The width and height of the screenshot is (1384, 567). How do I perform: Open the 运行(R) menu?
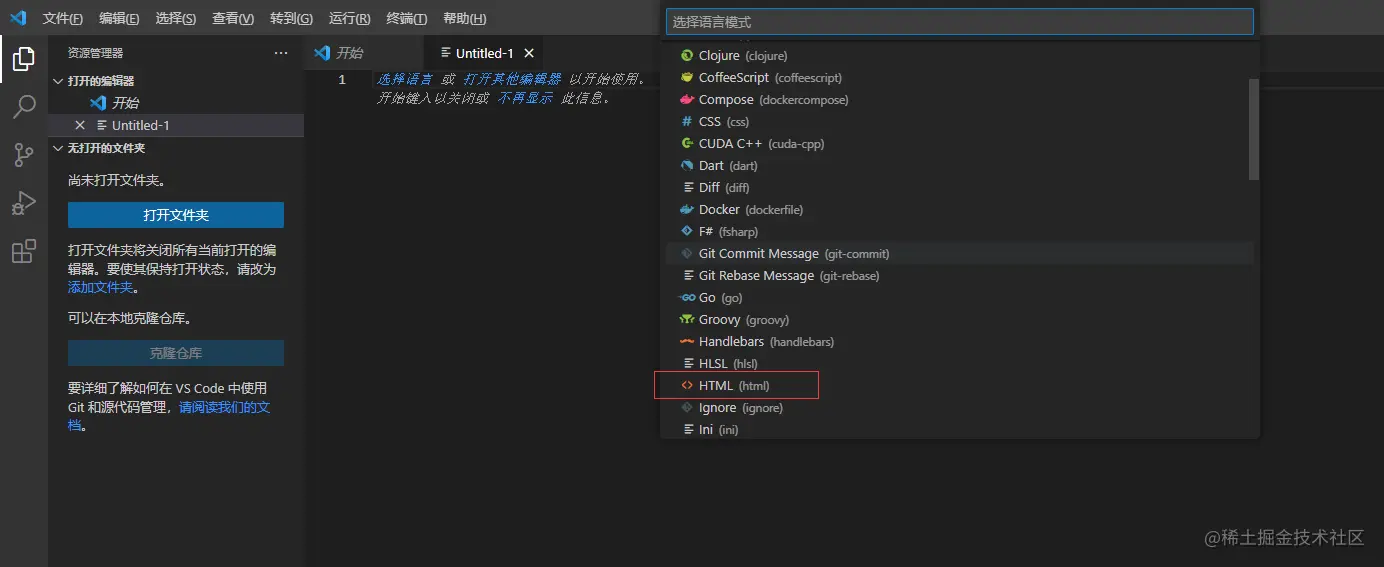click(x=349, y=19)
